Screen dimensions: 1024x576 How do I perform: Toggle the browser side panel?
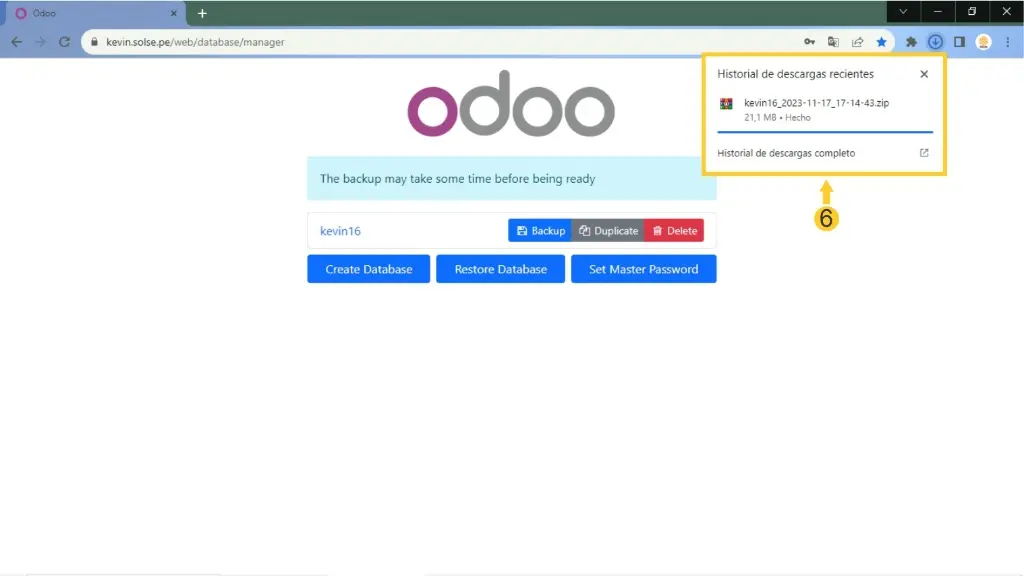point(959,42)
